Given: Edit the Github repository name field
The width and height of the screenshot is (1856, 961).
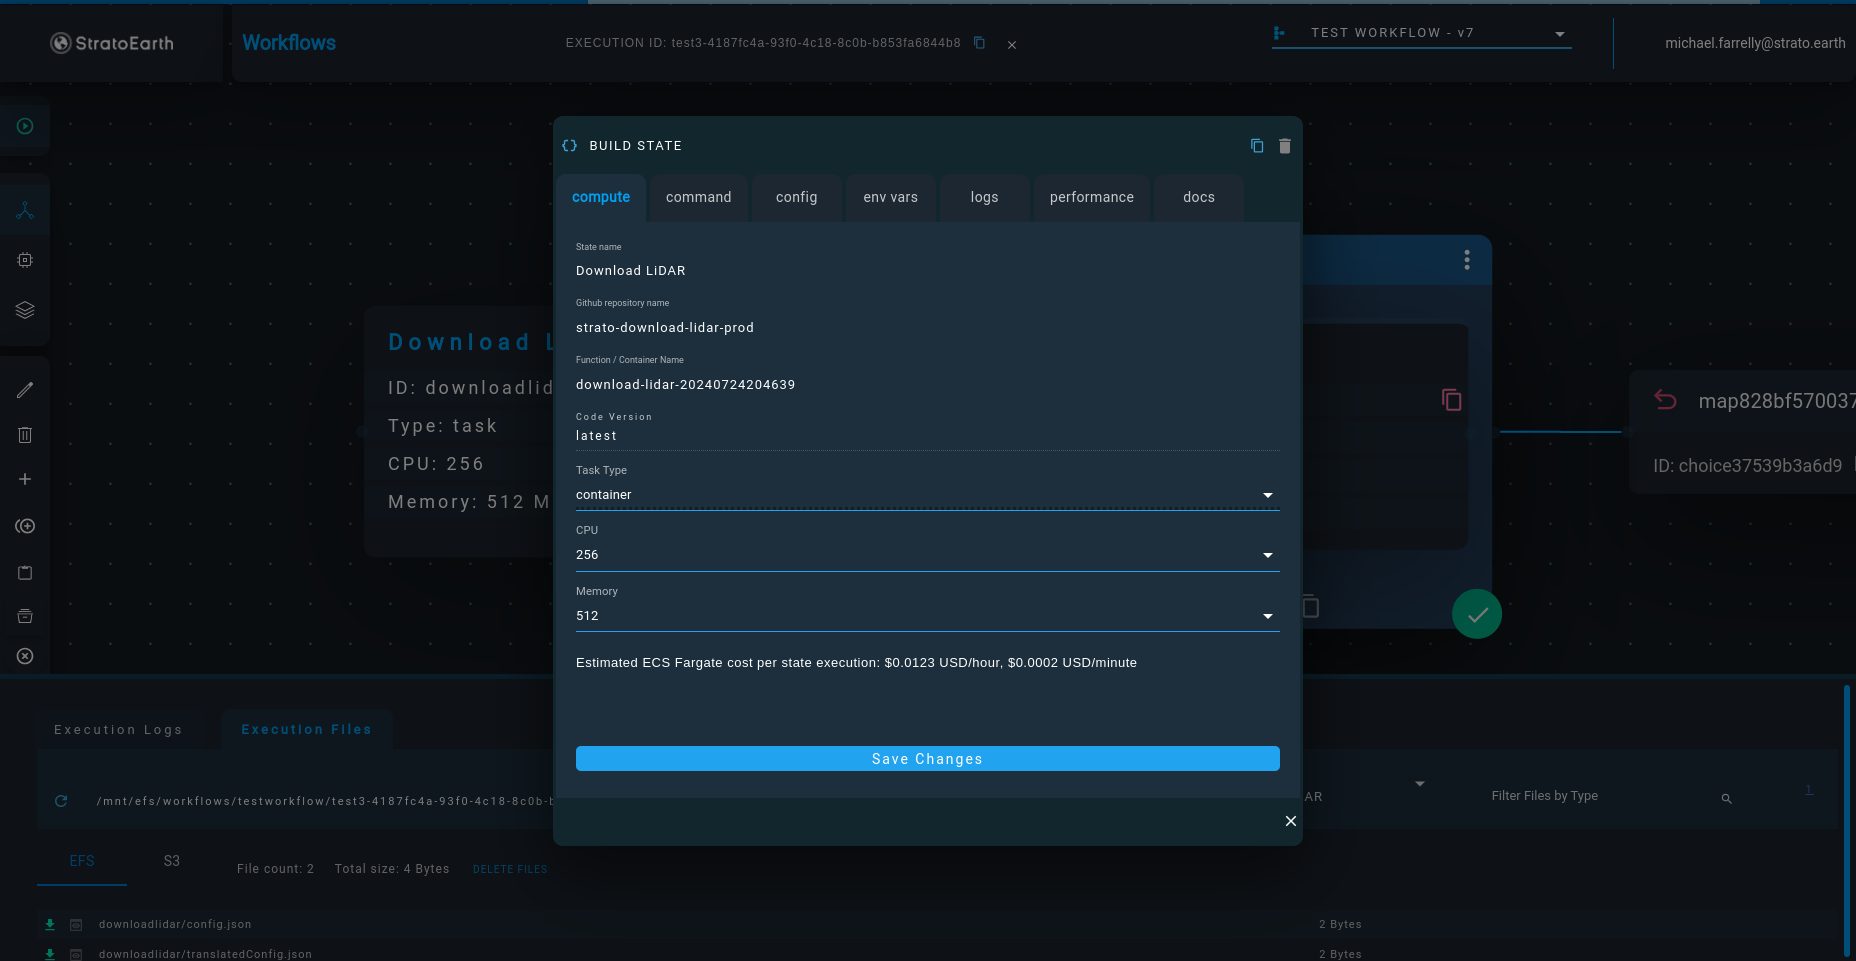Looking at the screenshot, I should pyautogui.click(x=927, y=328).
